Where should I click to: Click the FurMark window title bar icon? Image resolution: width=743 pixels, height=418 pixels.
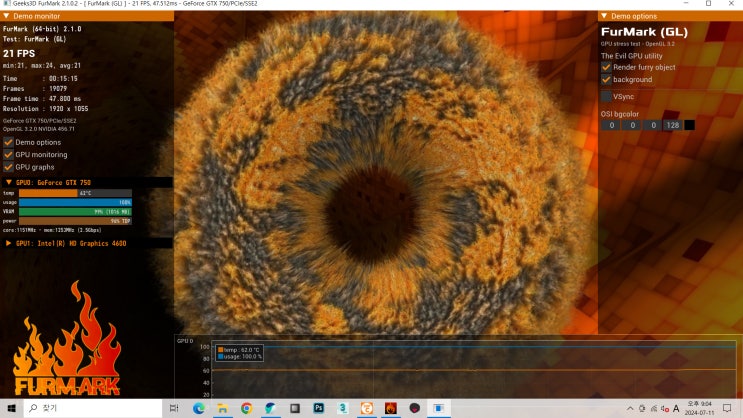(x=7, y=3)
